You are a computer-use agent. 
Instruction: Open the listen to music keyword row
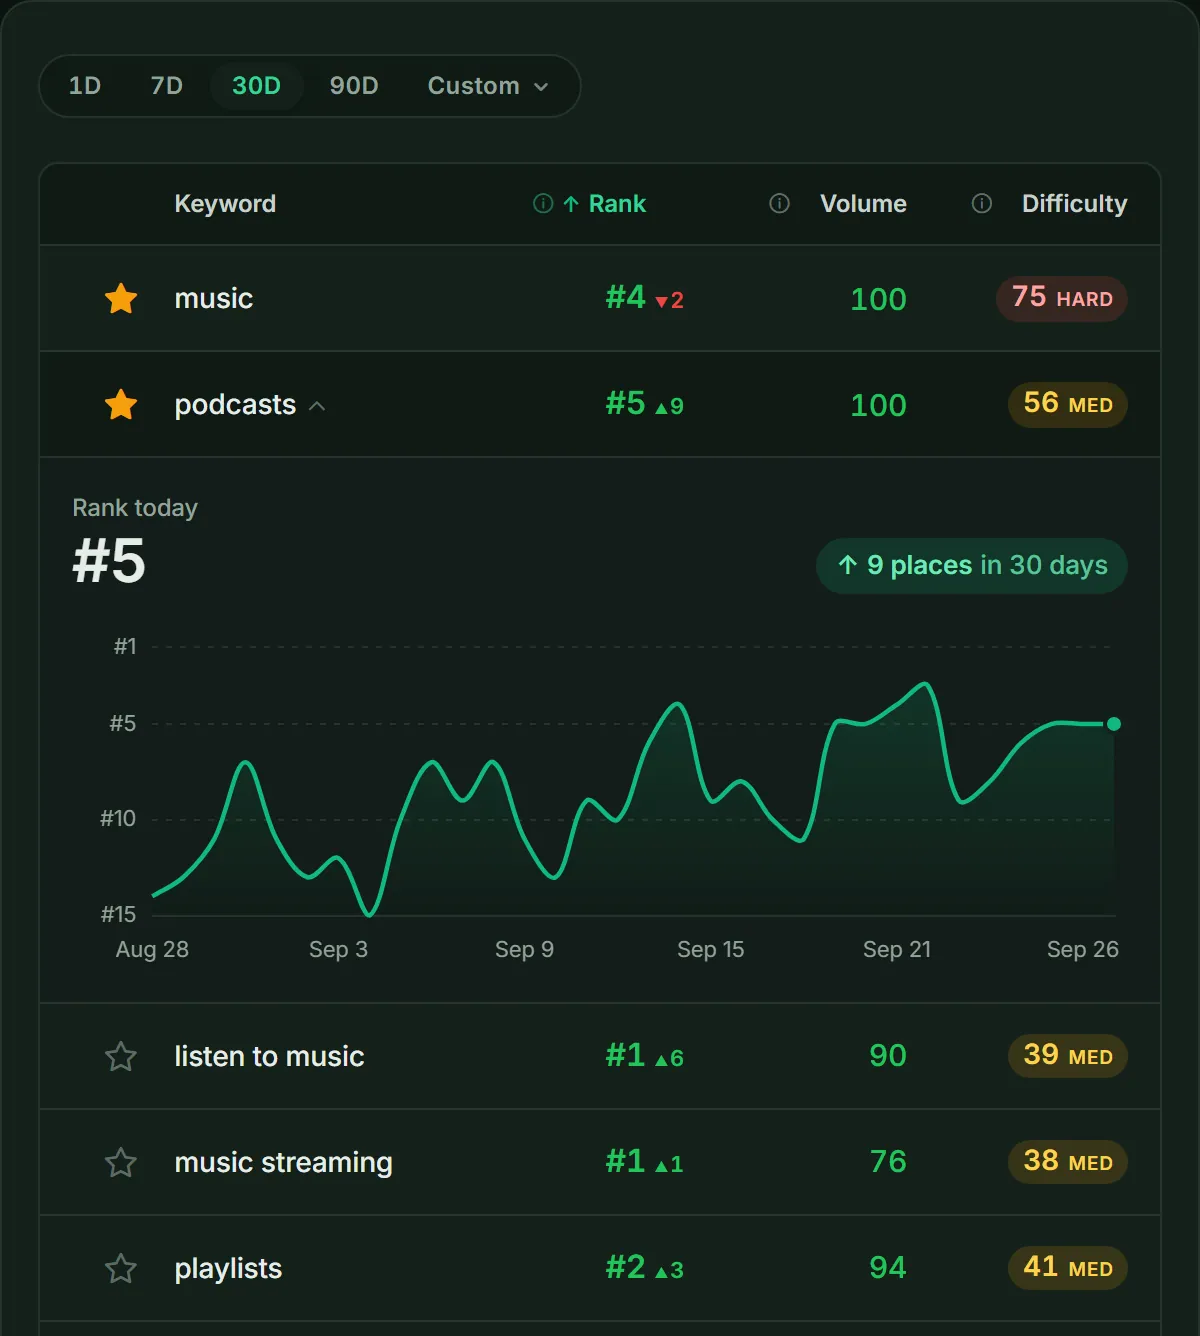600,1056
